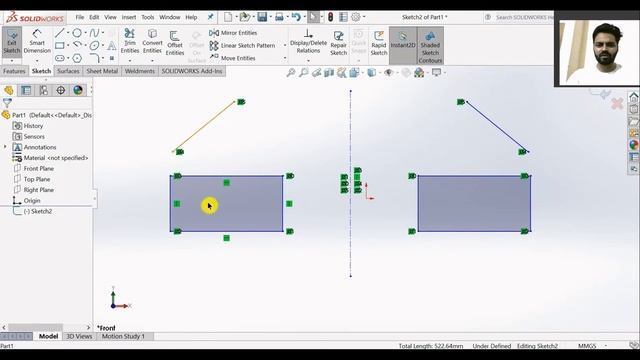
Task: Open the Hide/Show Items eye icon
Action: 389,73
